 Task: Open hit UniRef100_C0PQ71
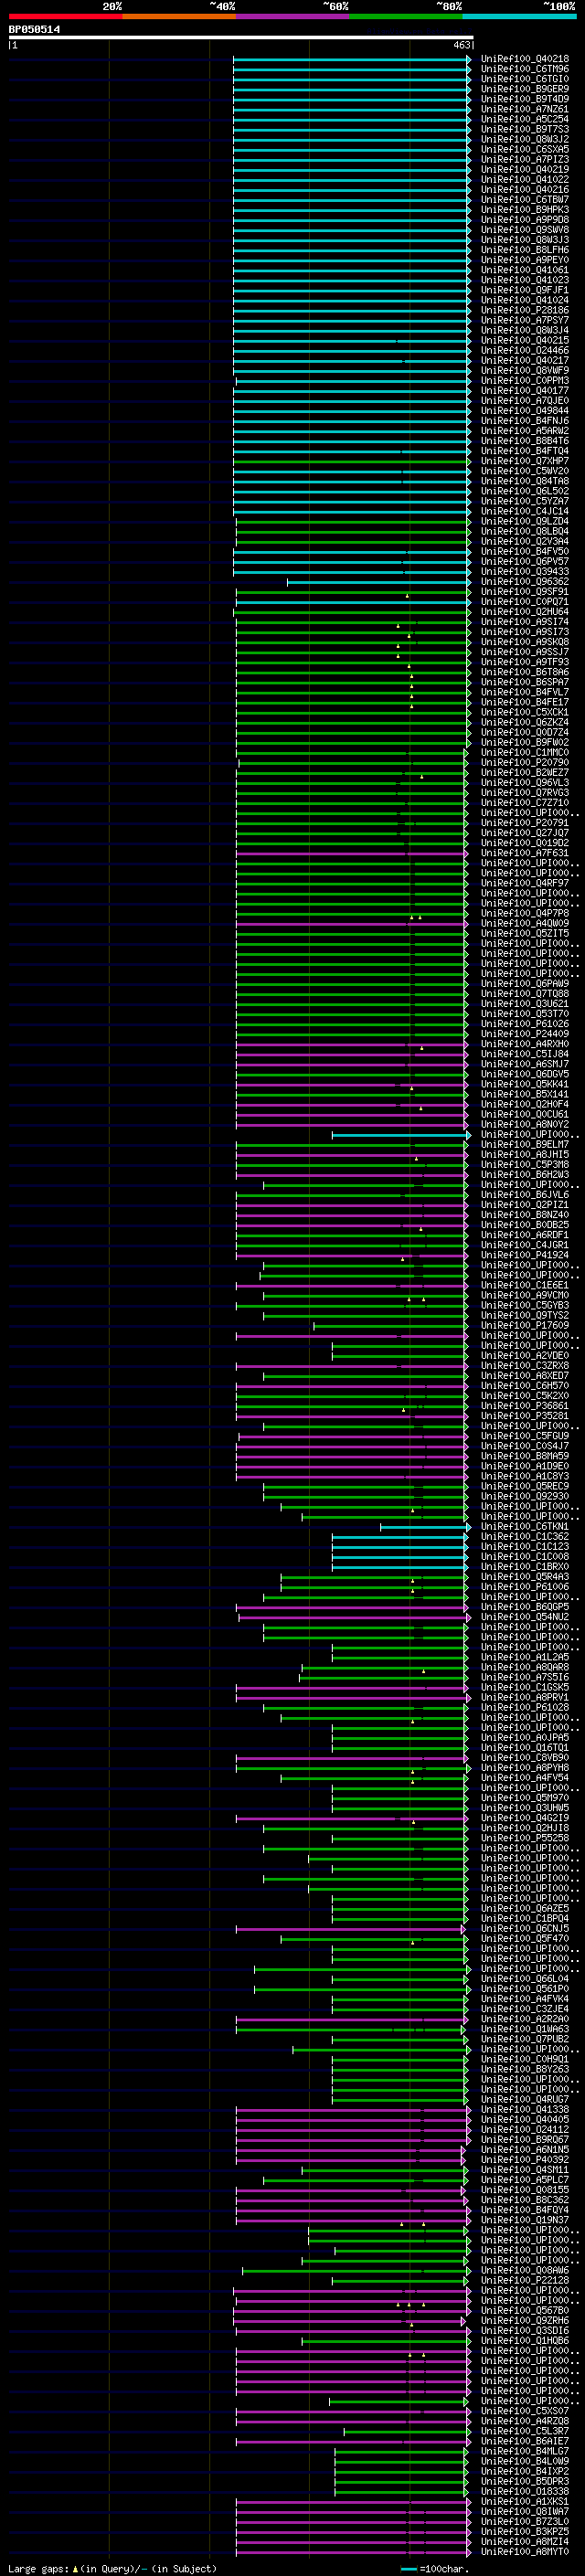525,601
